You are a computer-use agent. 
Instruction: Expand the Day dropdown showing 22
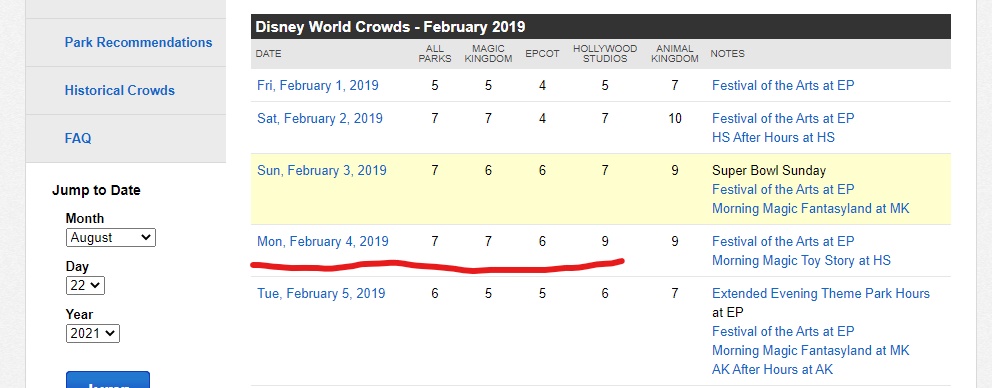coord(85,285)
